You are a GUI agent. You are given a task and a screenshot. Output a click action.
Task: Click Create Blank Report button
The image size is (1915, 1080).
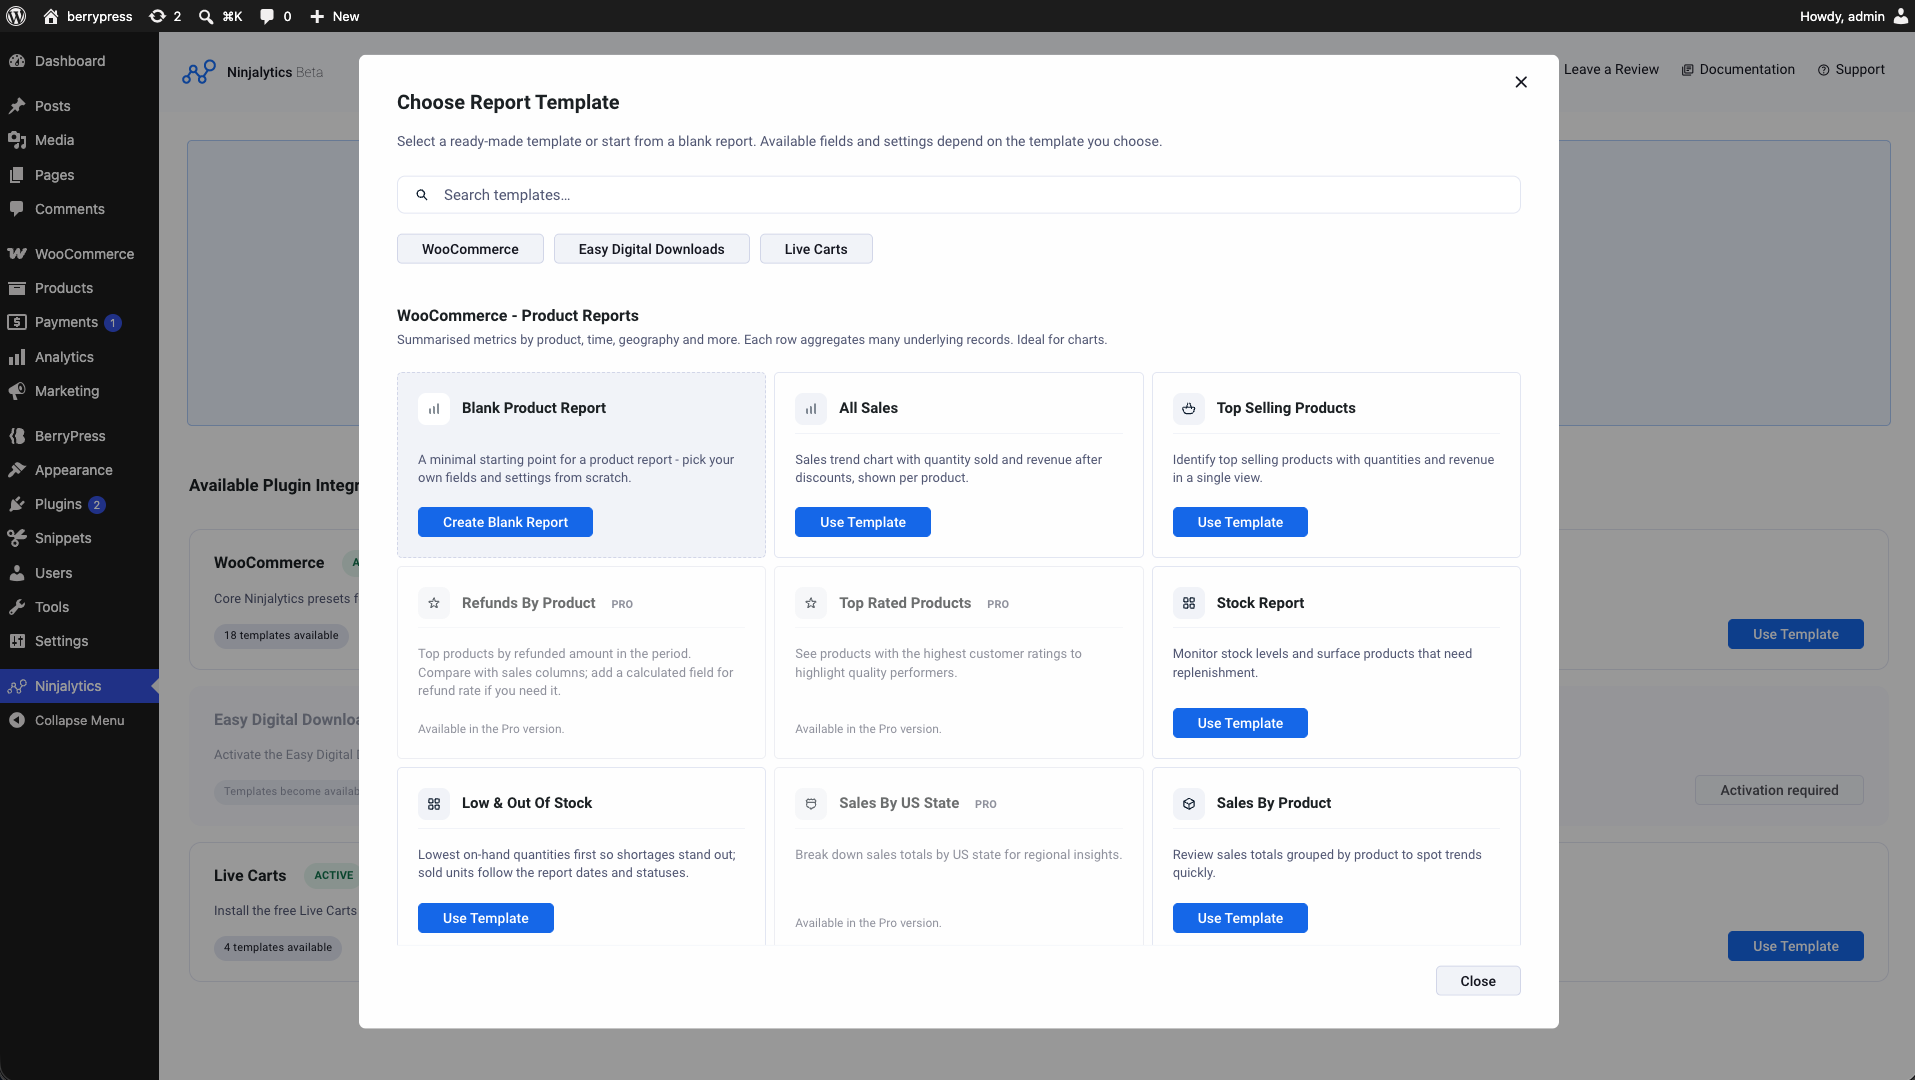click(x=505, y=522)
